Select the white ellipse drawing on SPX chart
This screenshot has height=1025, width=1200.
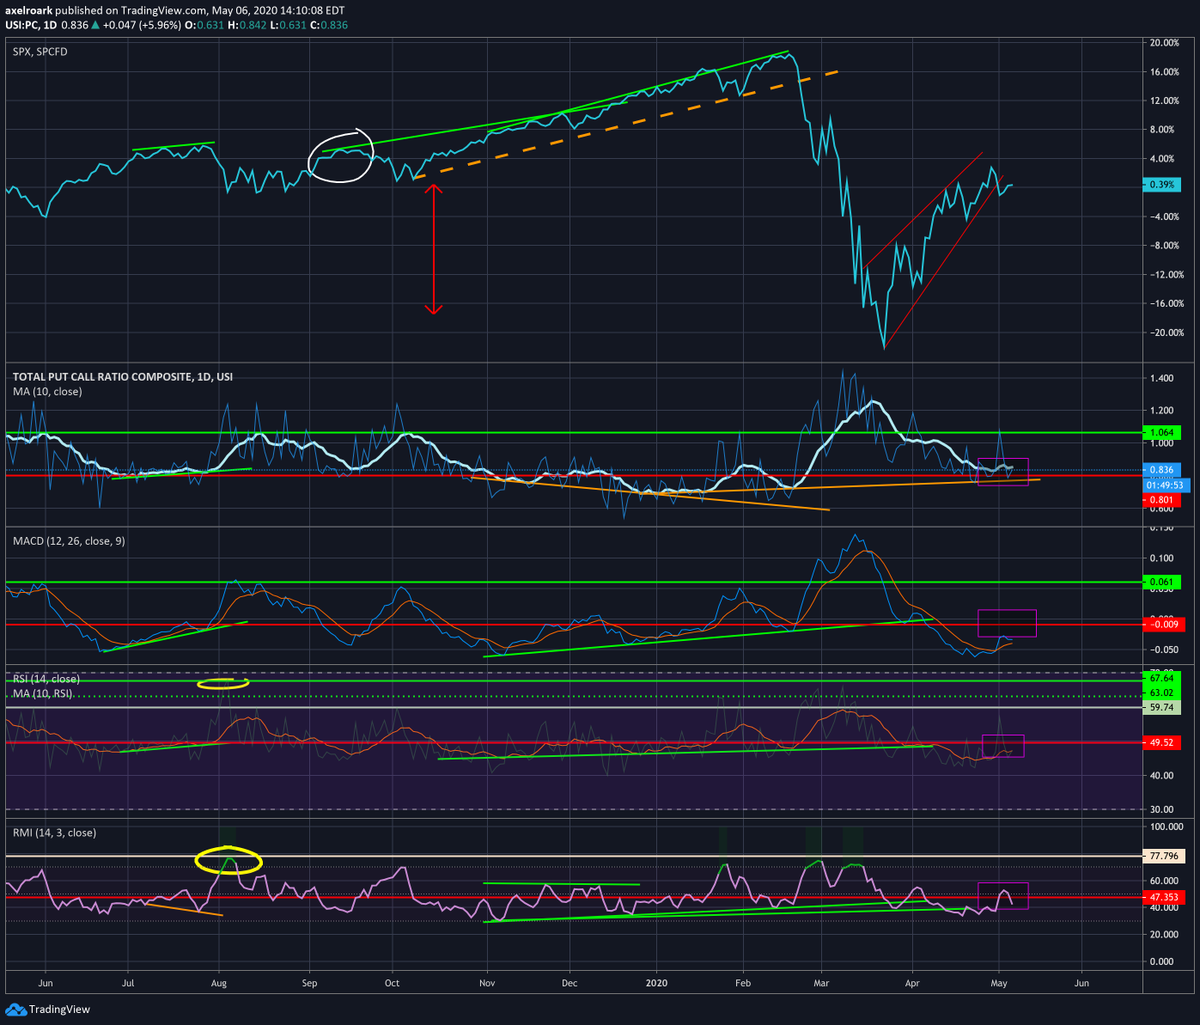[x=341, y=156]
